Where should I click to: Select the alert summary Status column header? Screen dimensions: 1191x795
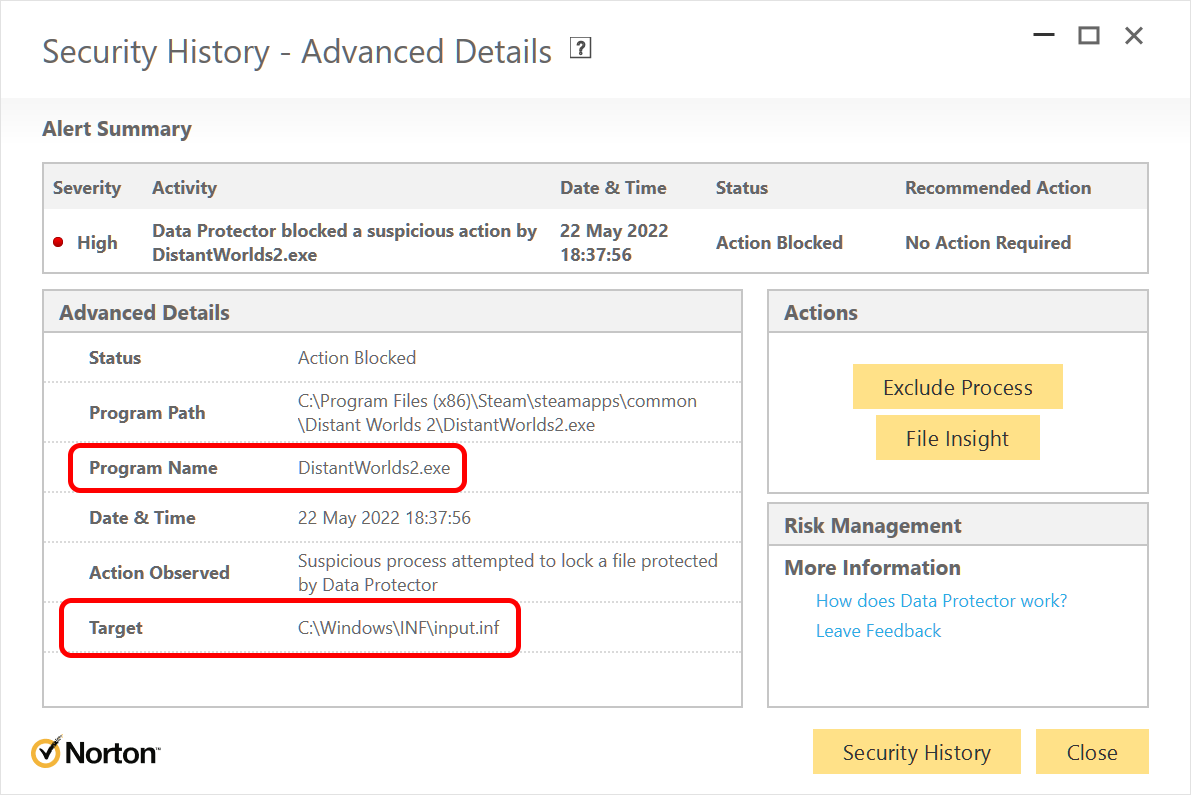click(x=741, y=188)
